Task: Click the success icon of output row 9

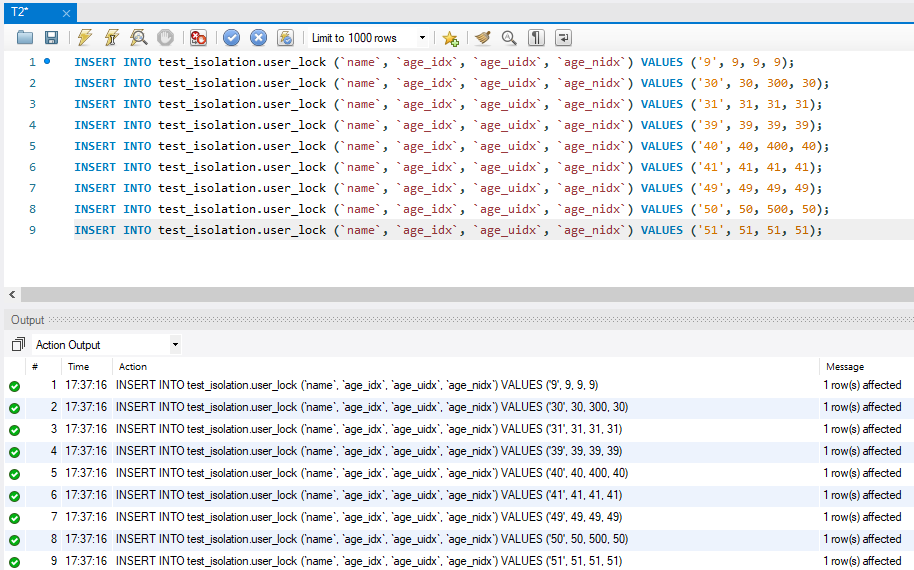Action: pyautogui.click(x=15, y=562)
